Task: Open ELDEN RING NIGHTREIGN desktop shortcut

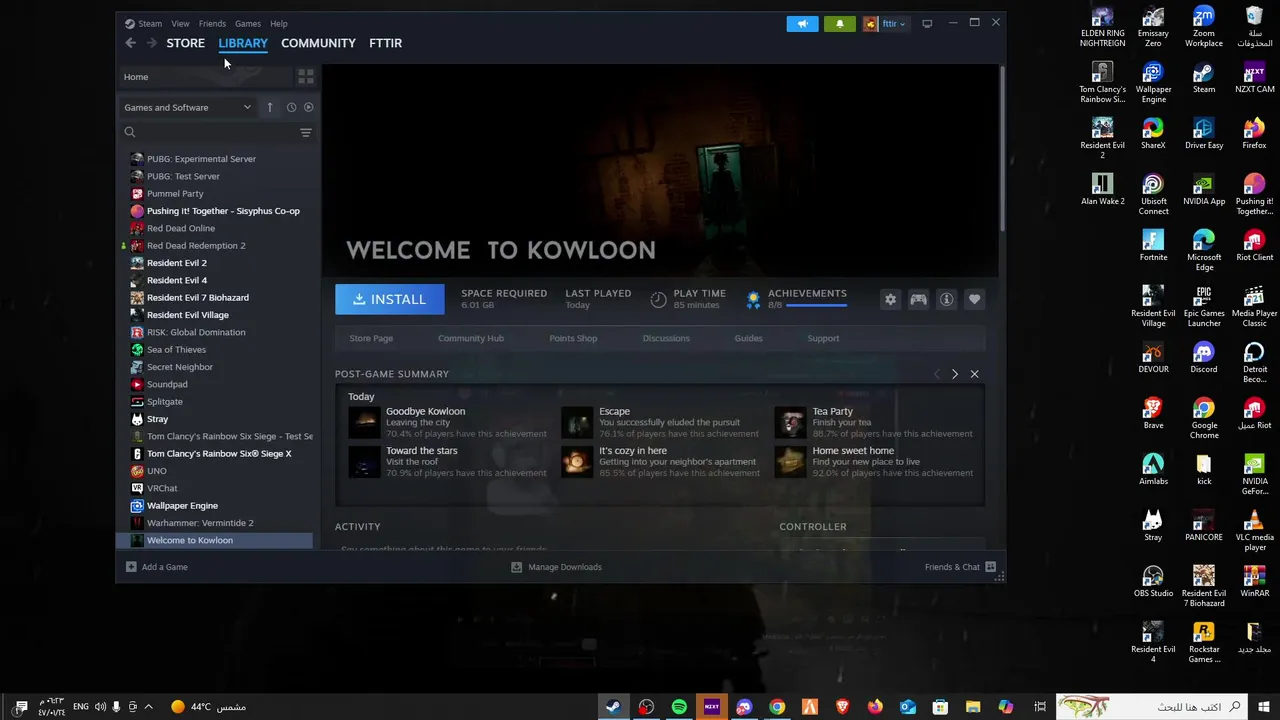Action: (x=1102, y=27)
